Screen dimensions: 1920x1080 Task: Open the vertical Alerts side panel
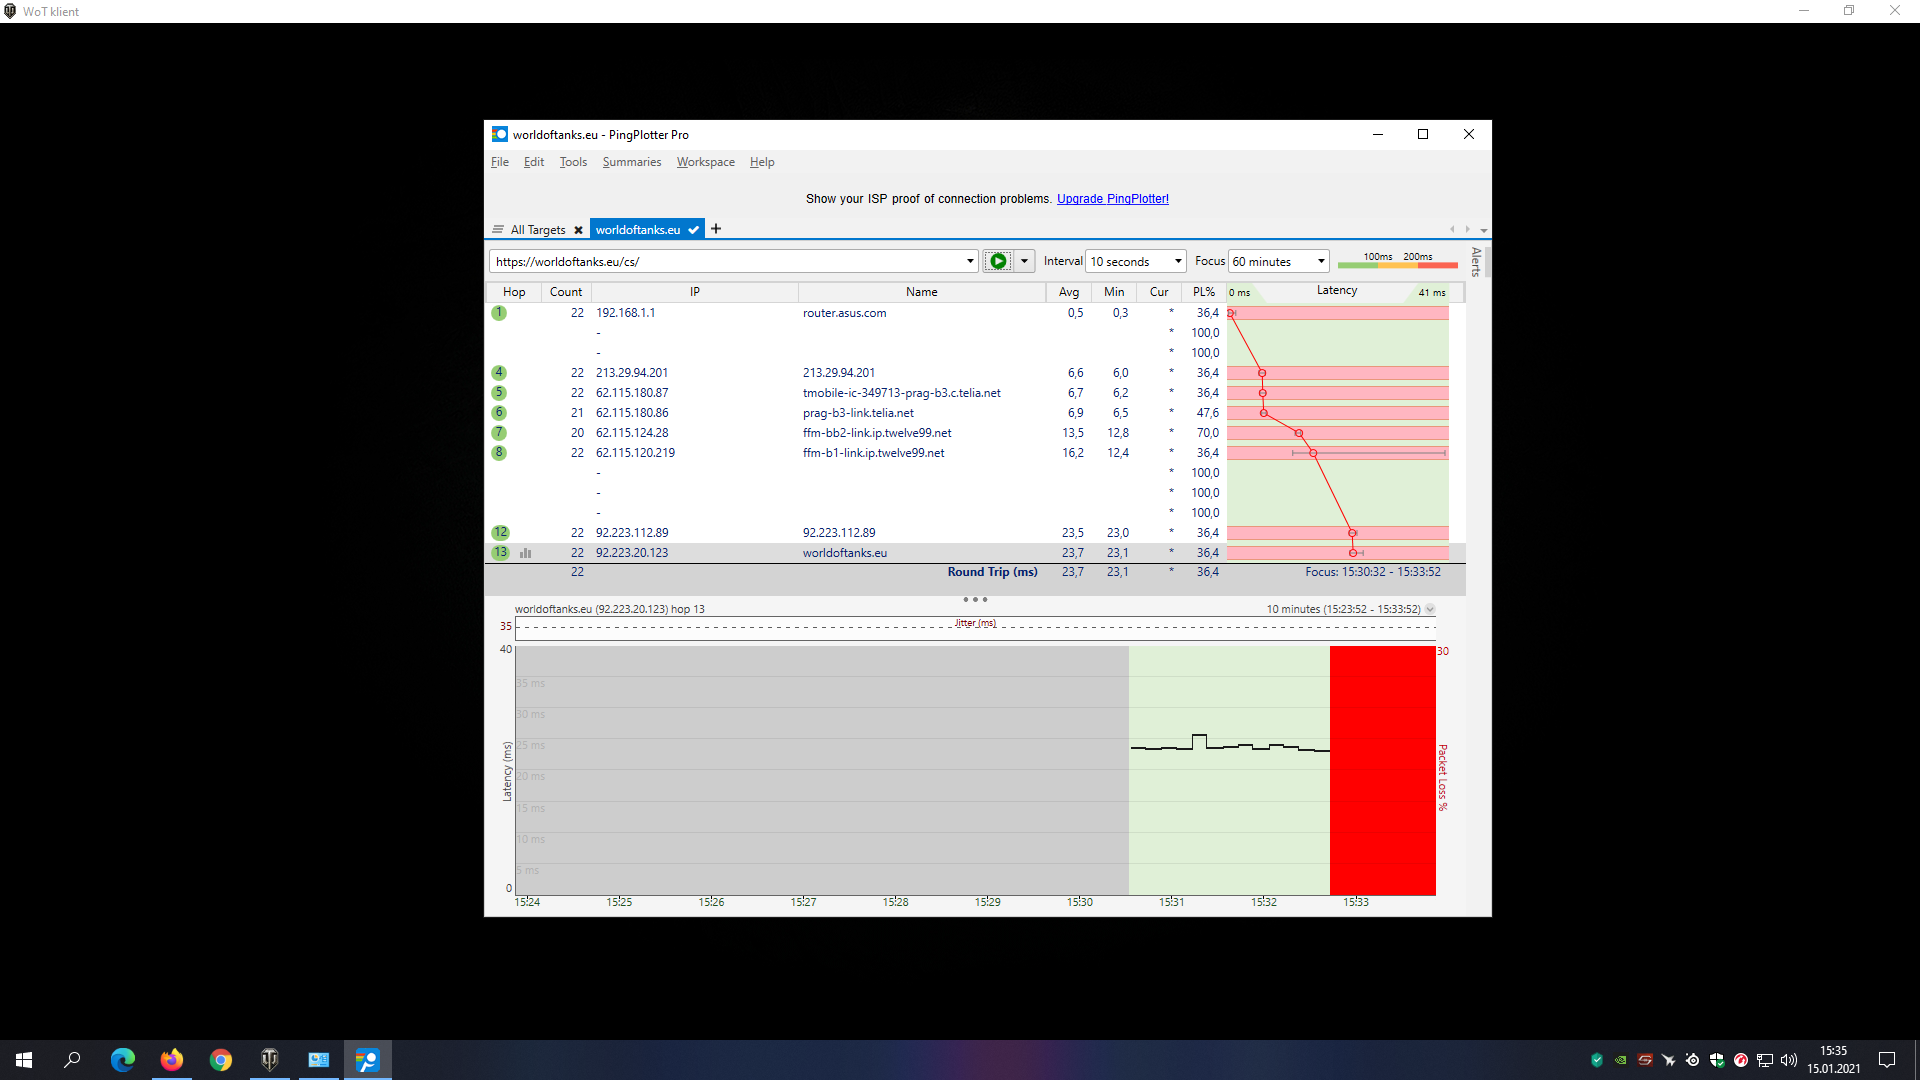point(1476,262)
